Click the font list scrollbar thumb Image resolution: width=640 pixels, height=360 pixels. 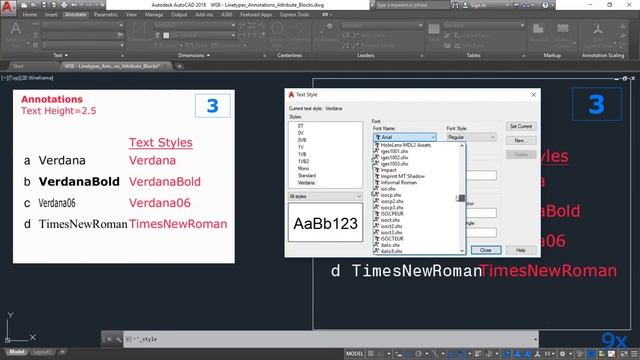[462, 198]
